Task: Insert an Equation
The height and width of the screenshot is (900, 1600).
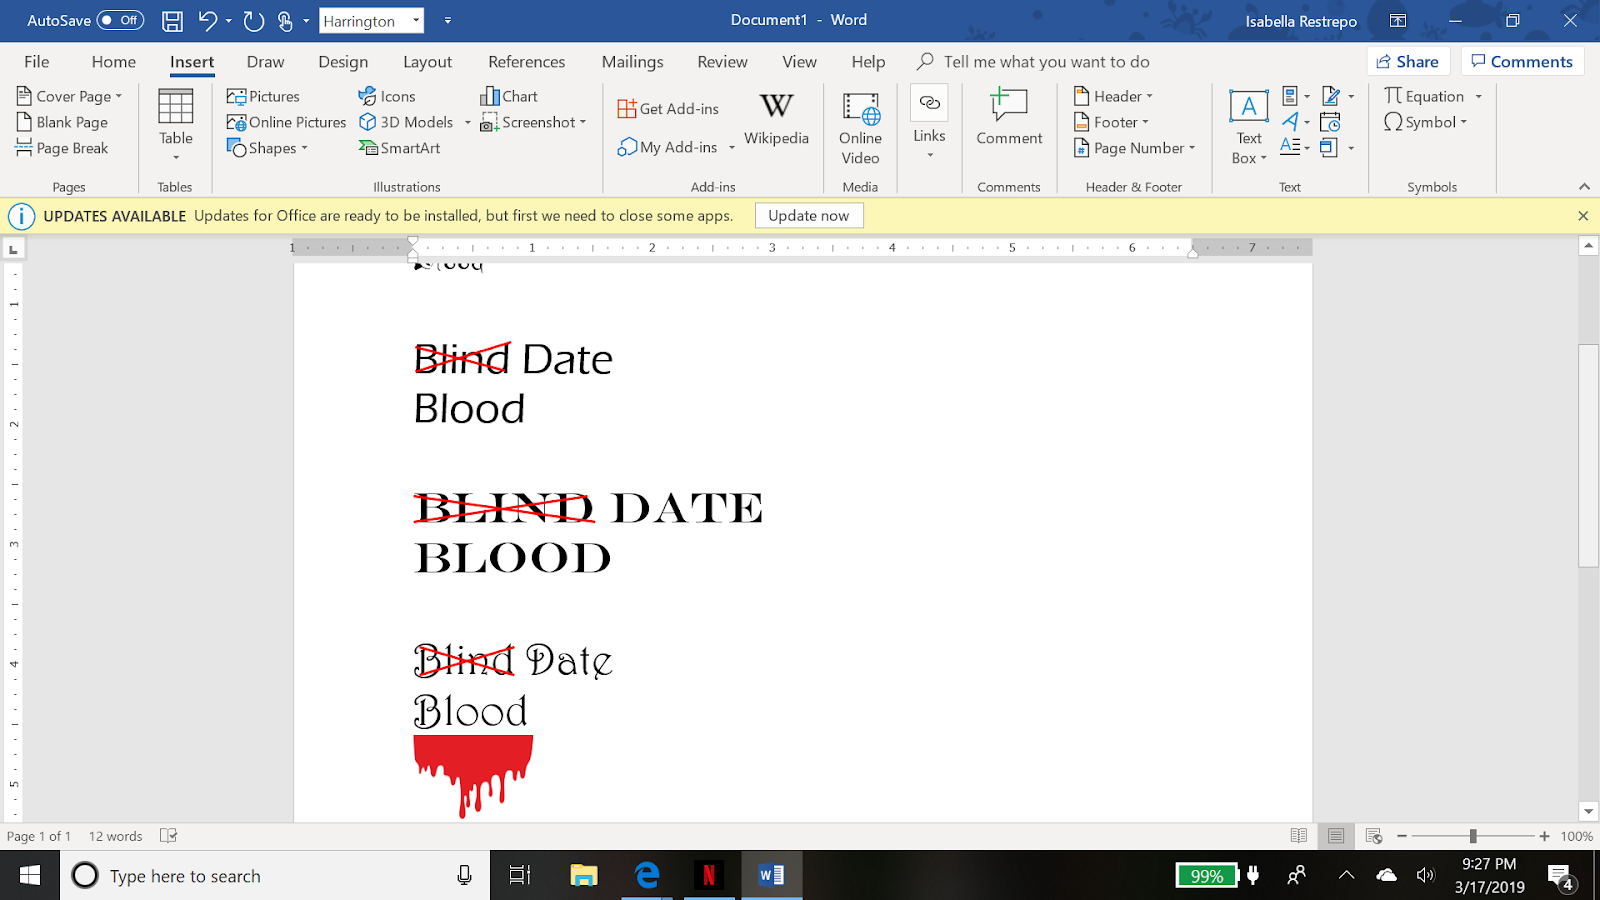Action: [x=1424, y=96]
